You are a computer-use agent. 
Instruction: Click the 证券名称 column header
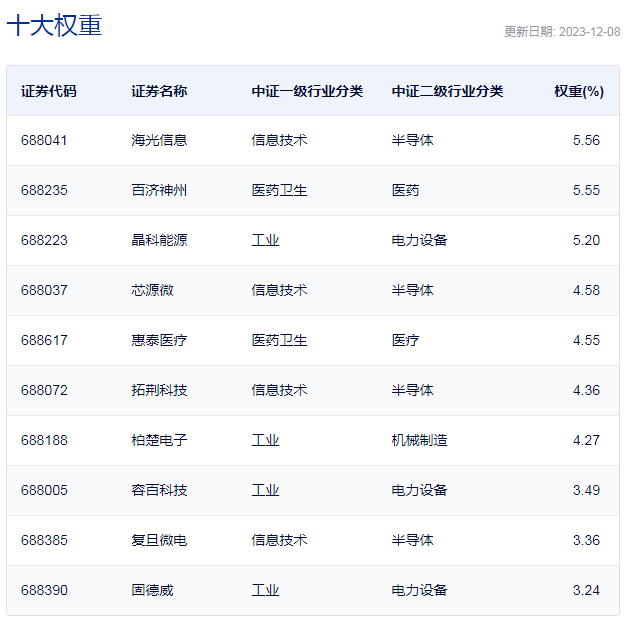tap(159, 91)
